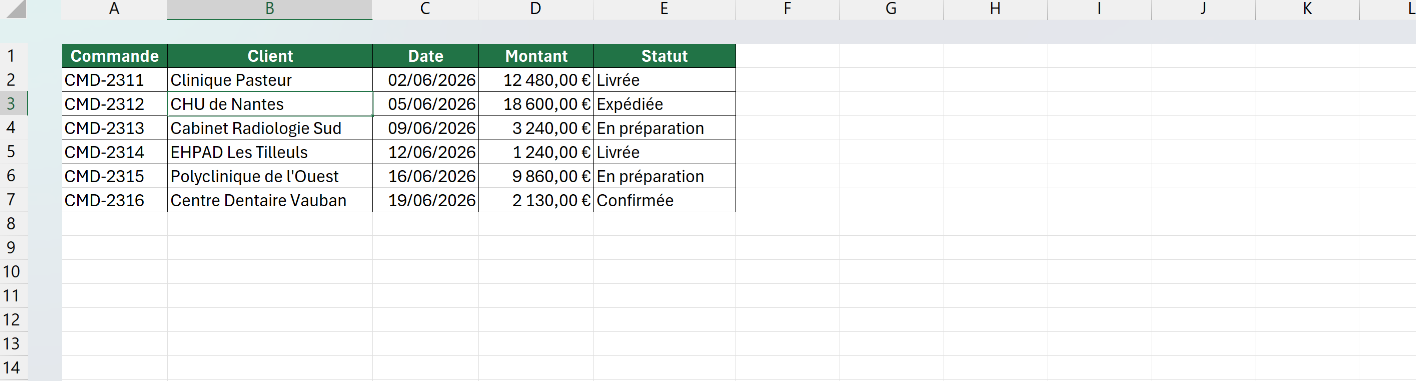Screen dimensions: 1416x381
Task: Click the Client header cell
Action: pos(270,56)
